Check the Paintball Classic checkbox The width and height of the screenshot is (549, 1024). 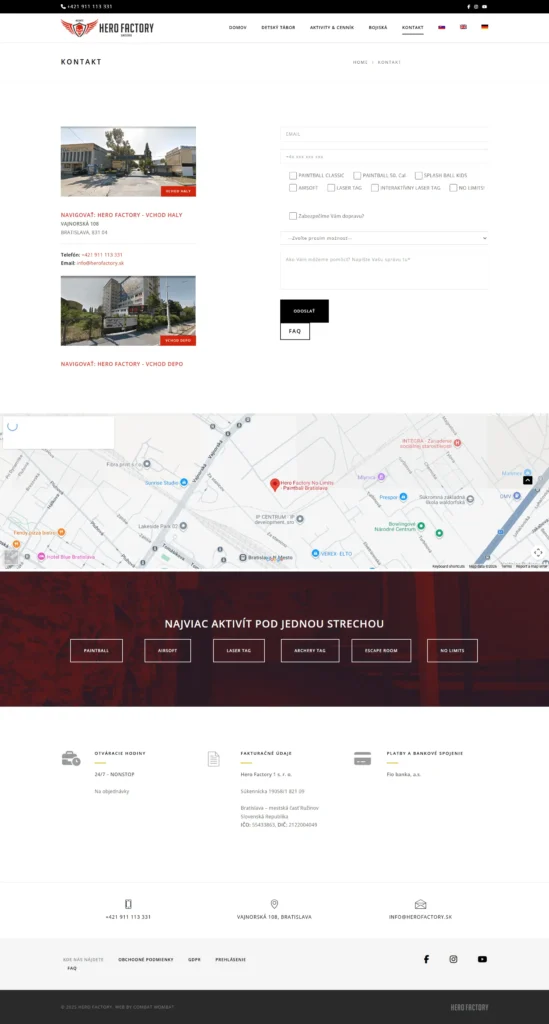click(293, 176)
